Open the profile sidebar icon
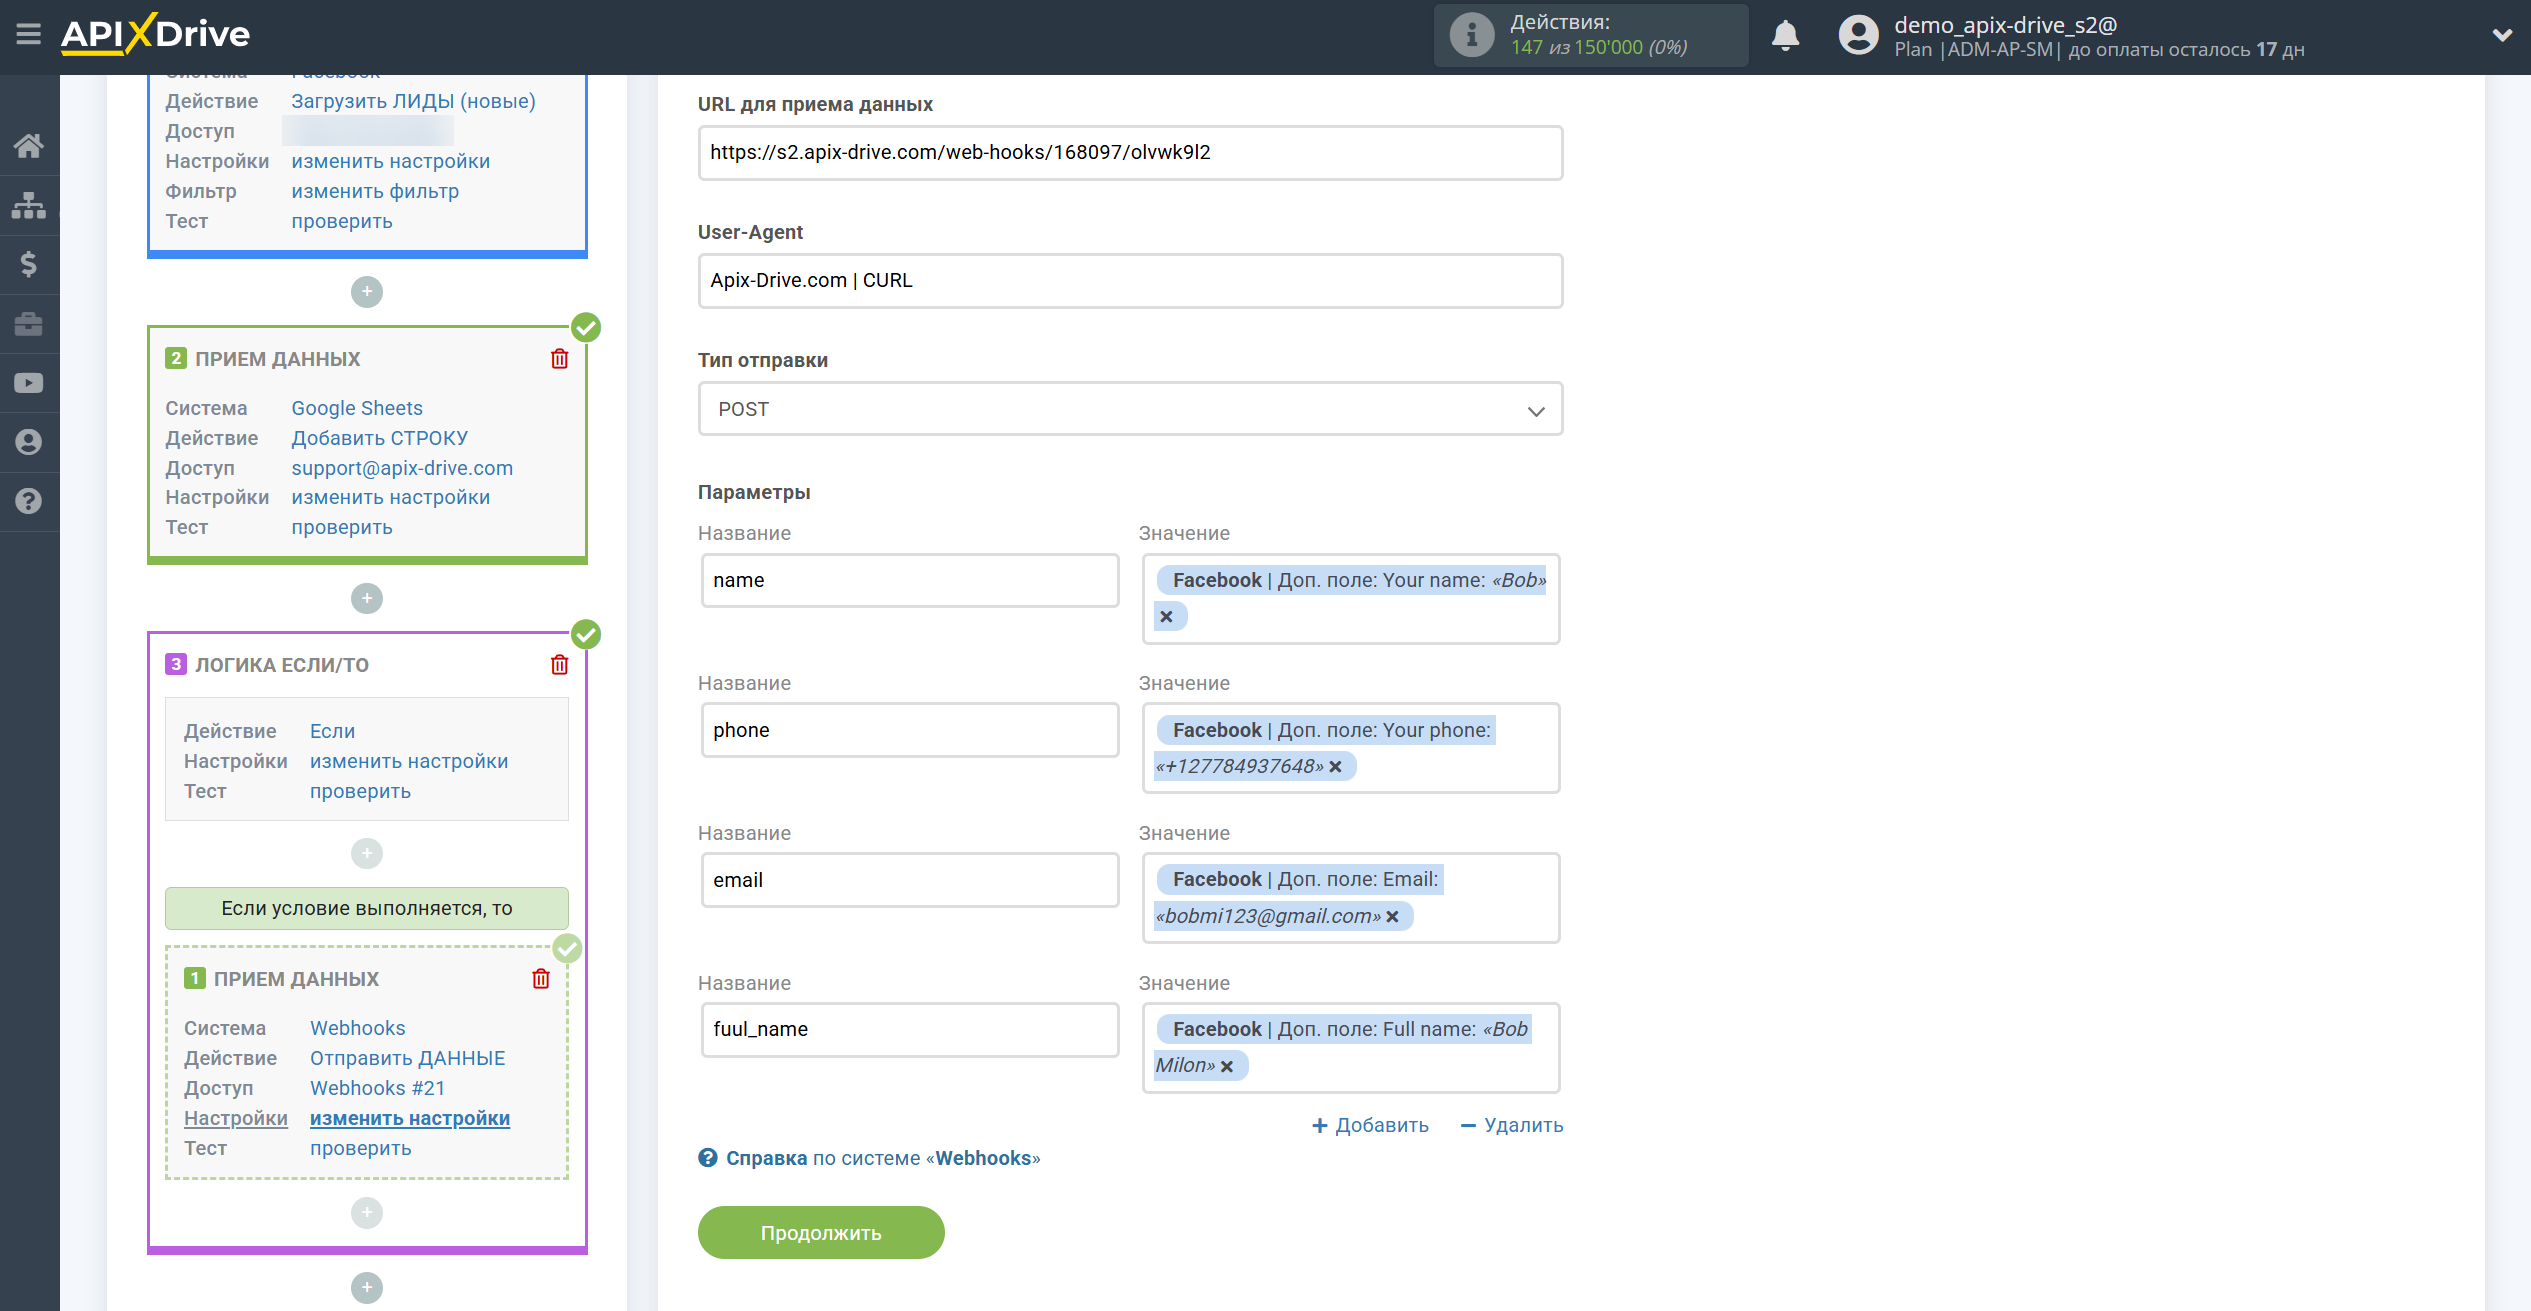The width and height of the screenshot is (2531, 1311). point(28,442)
